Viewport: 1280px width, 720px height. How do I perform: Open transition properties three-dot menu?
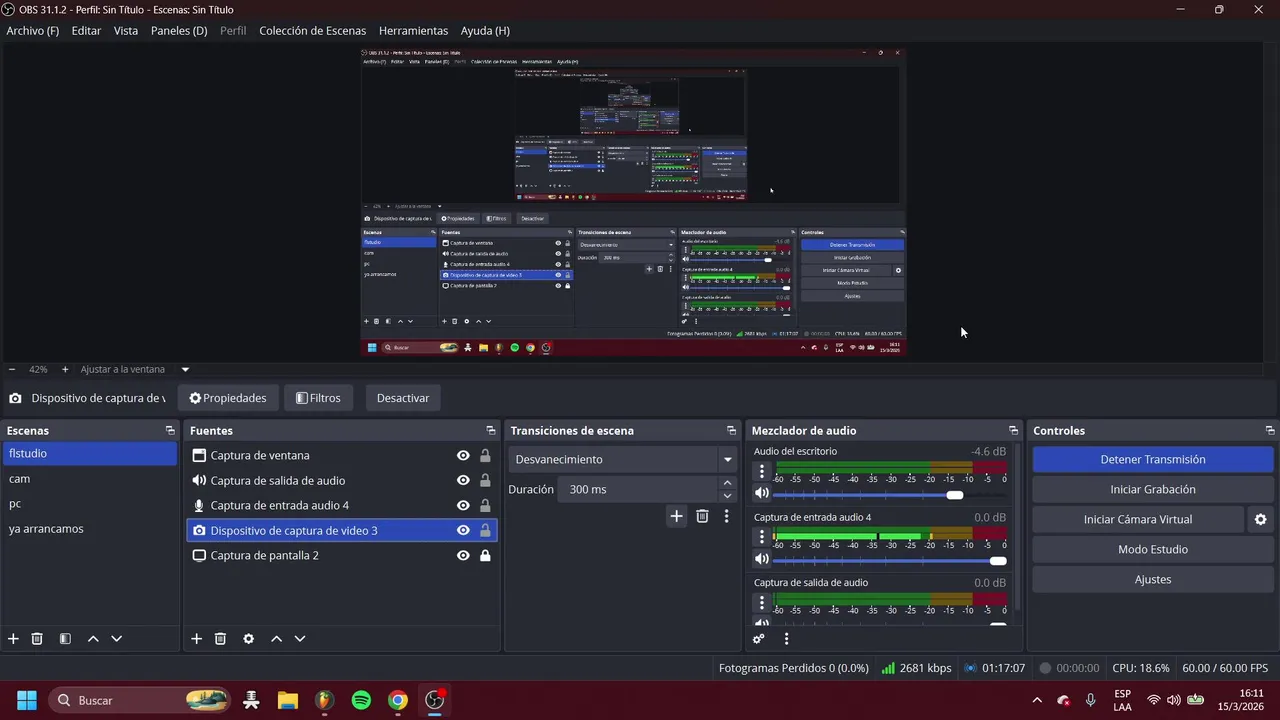point(727,516)
